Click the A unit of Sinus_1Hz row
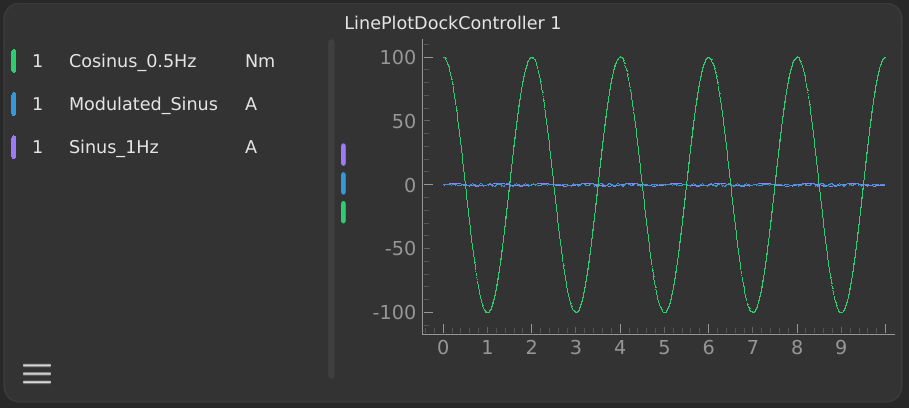Image resolution: width=909 pixels, height=408 pixels. click(251, 147)
